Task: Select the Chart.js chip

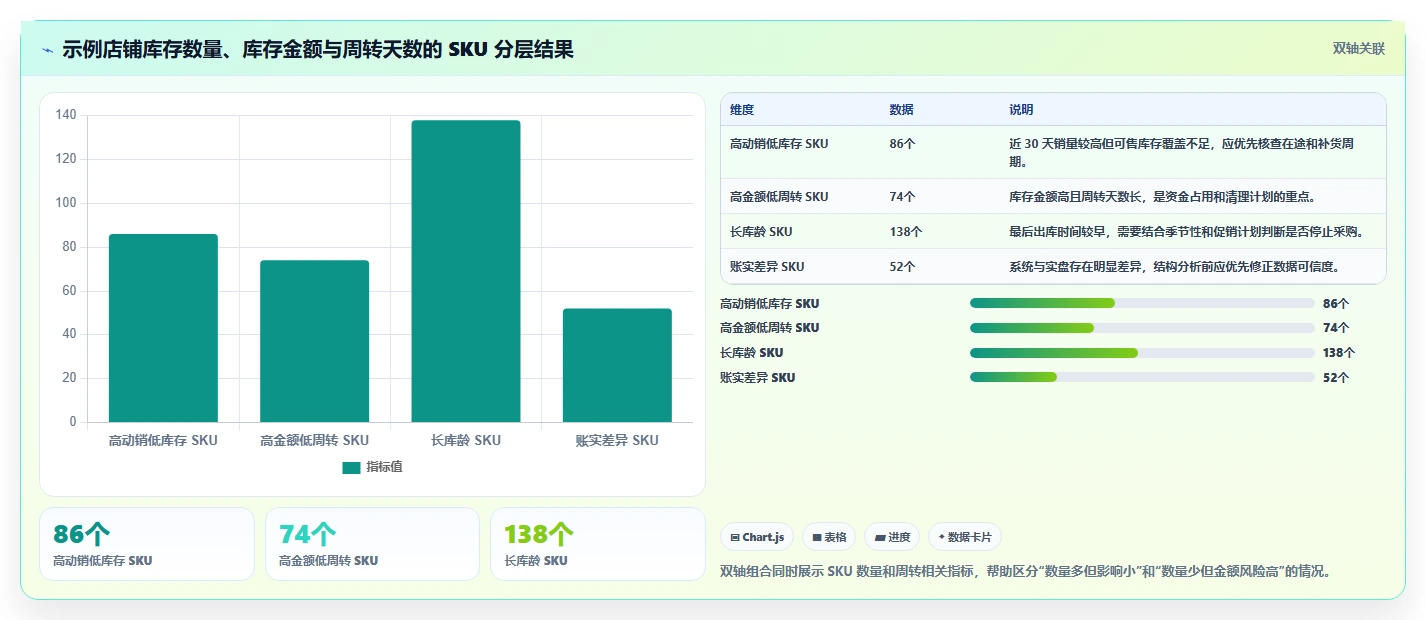Action: [757, 537]
